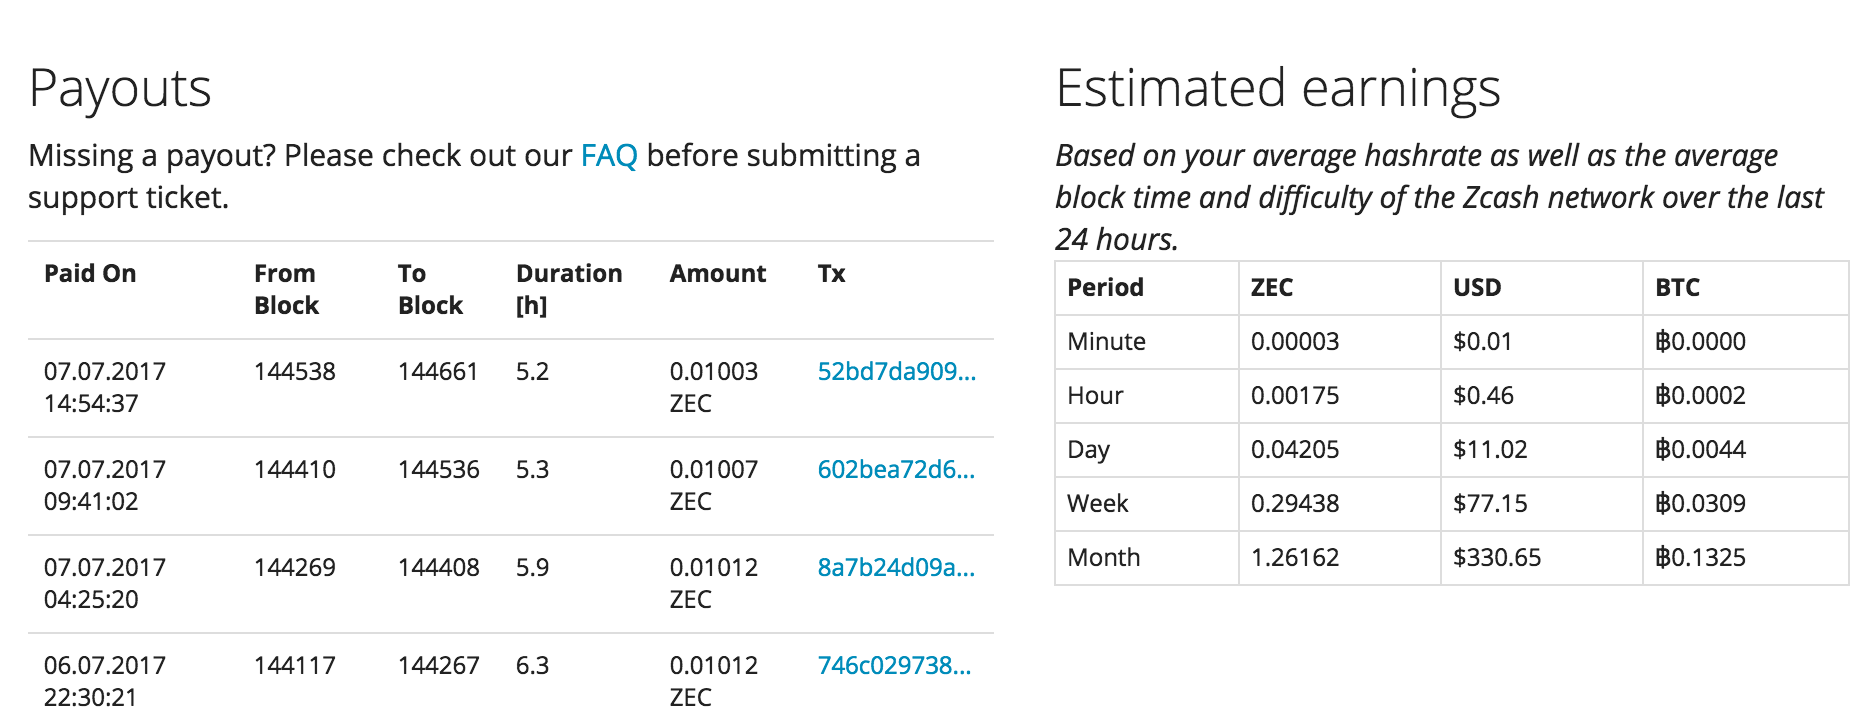Click the To Block column header

[x=430, y=289]
